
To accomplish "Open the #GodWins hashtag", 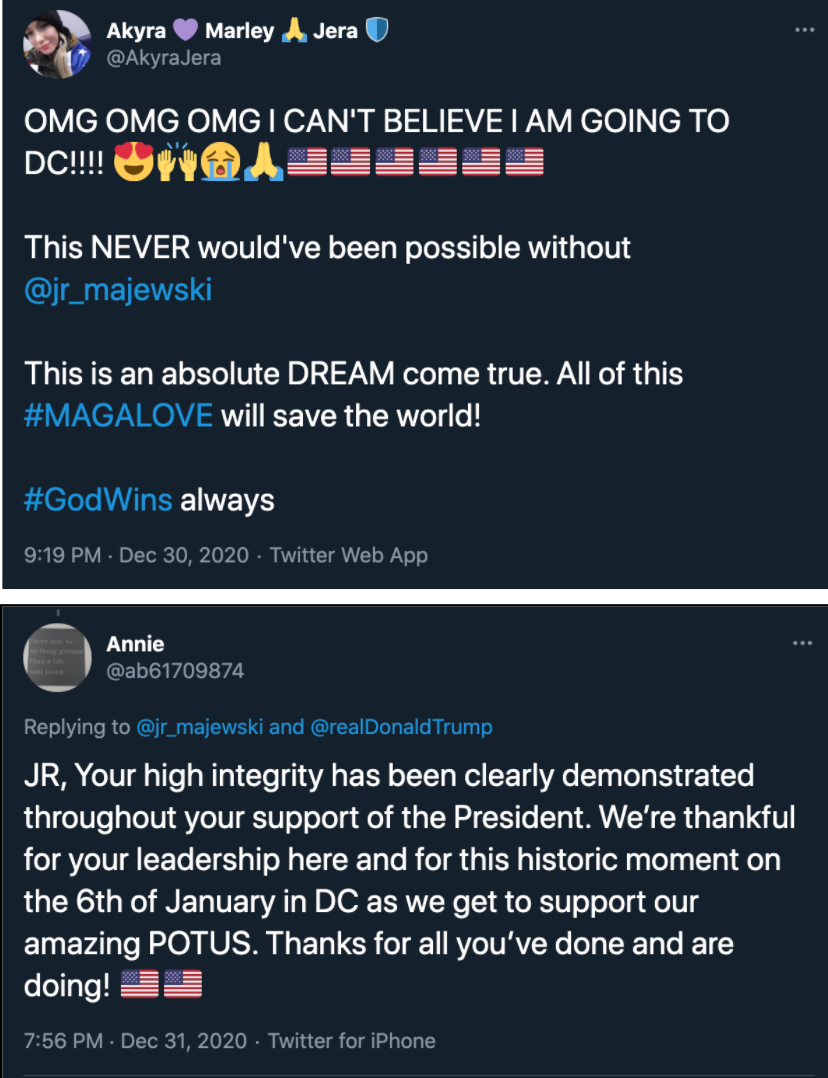I will click(x=98, y=498).
